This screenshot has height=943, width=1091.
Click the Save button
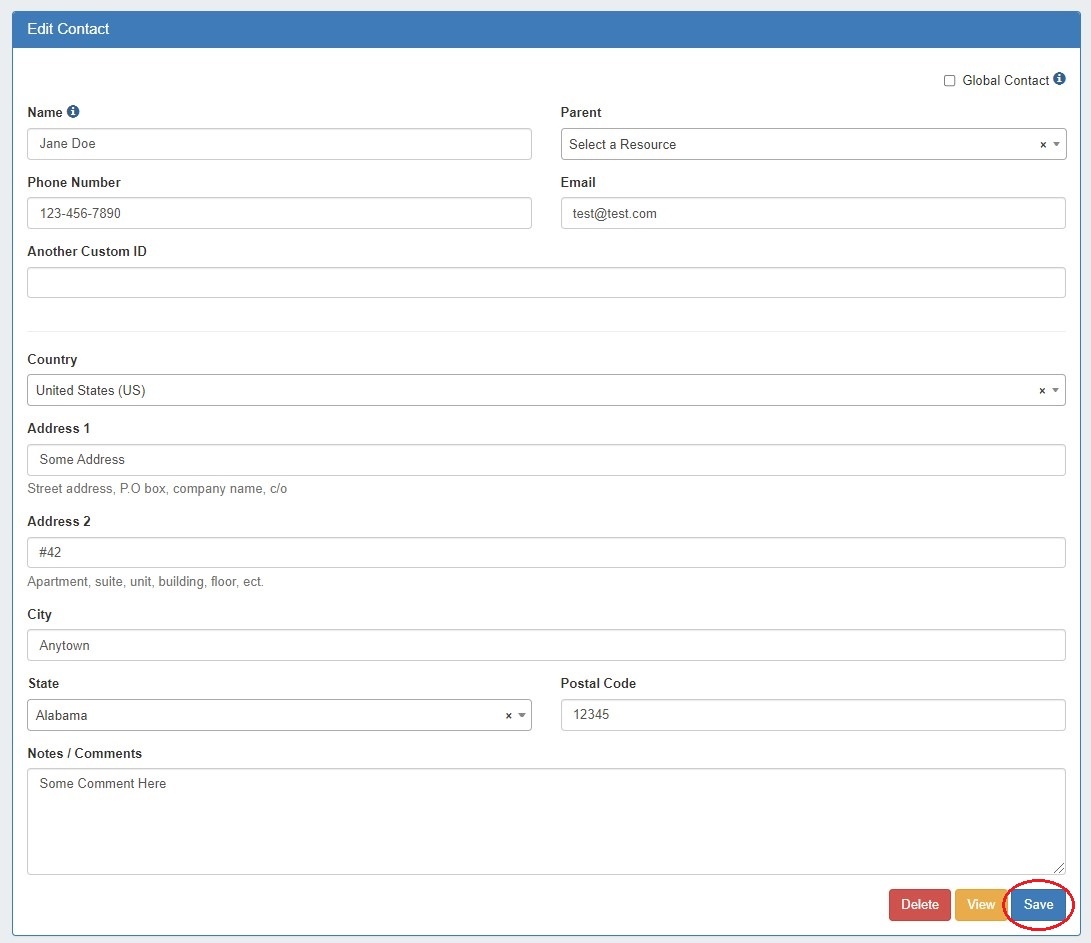point(1038,904)
